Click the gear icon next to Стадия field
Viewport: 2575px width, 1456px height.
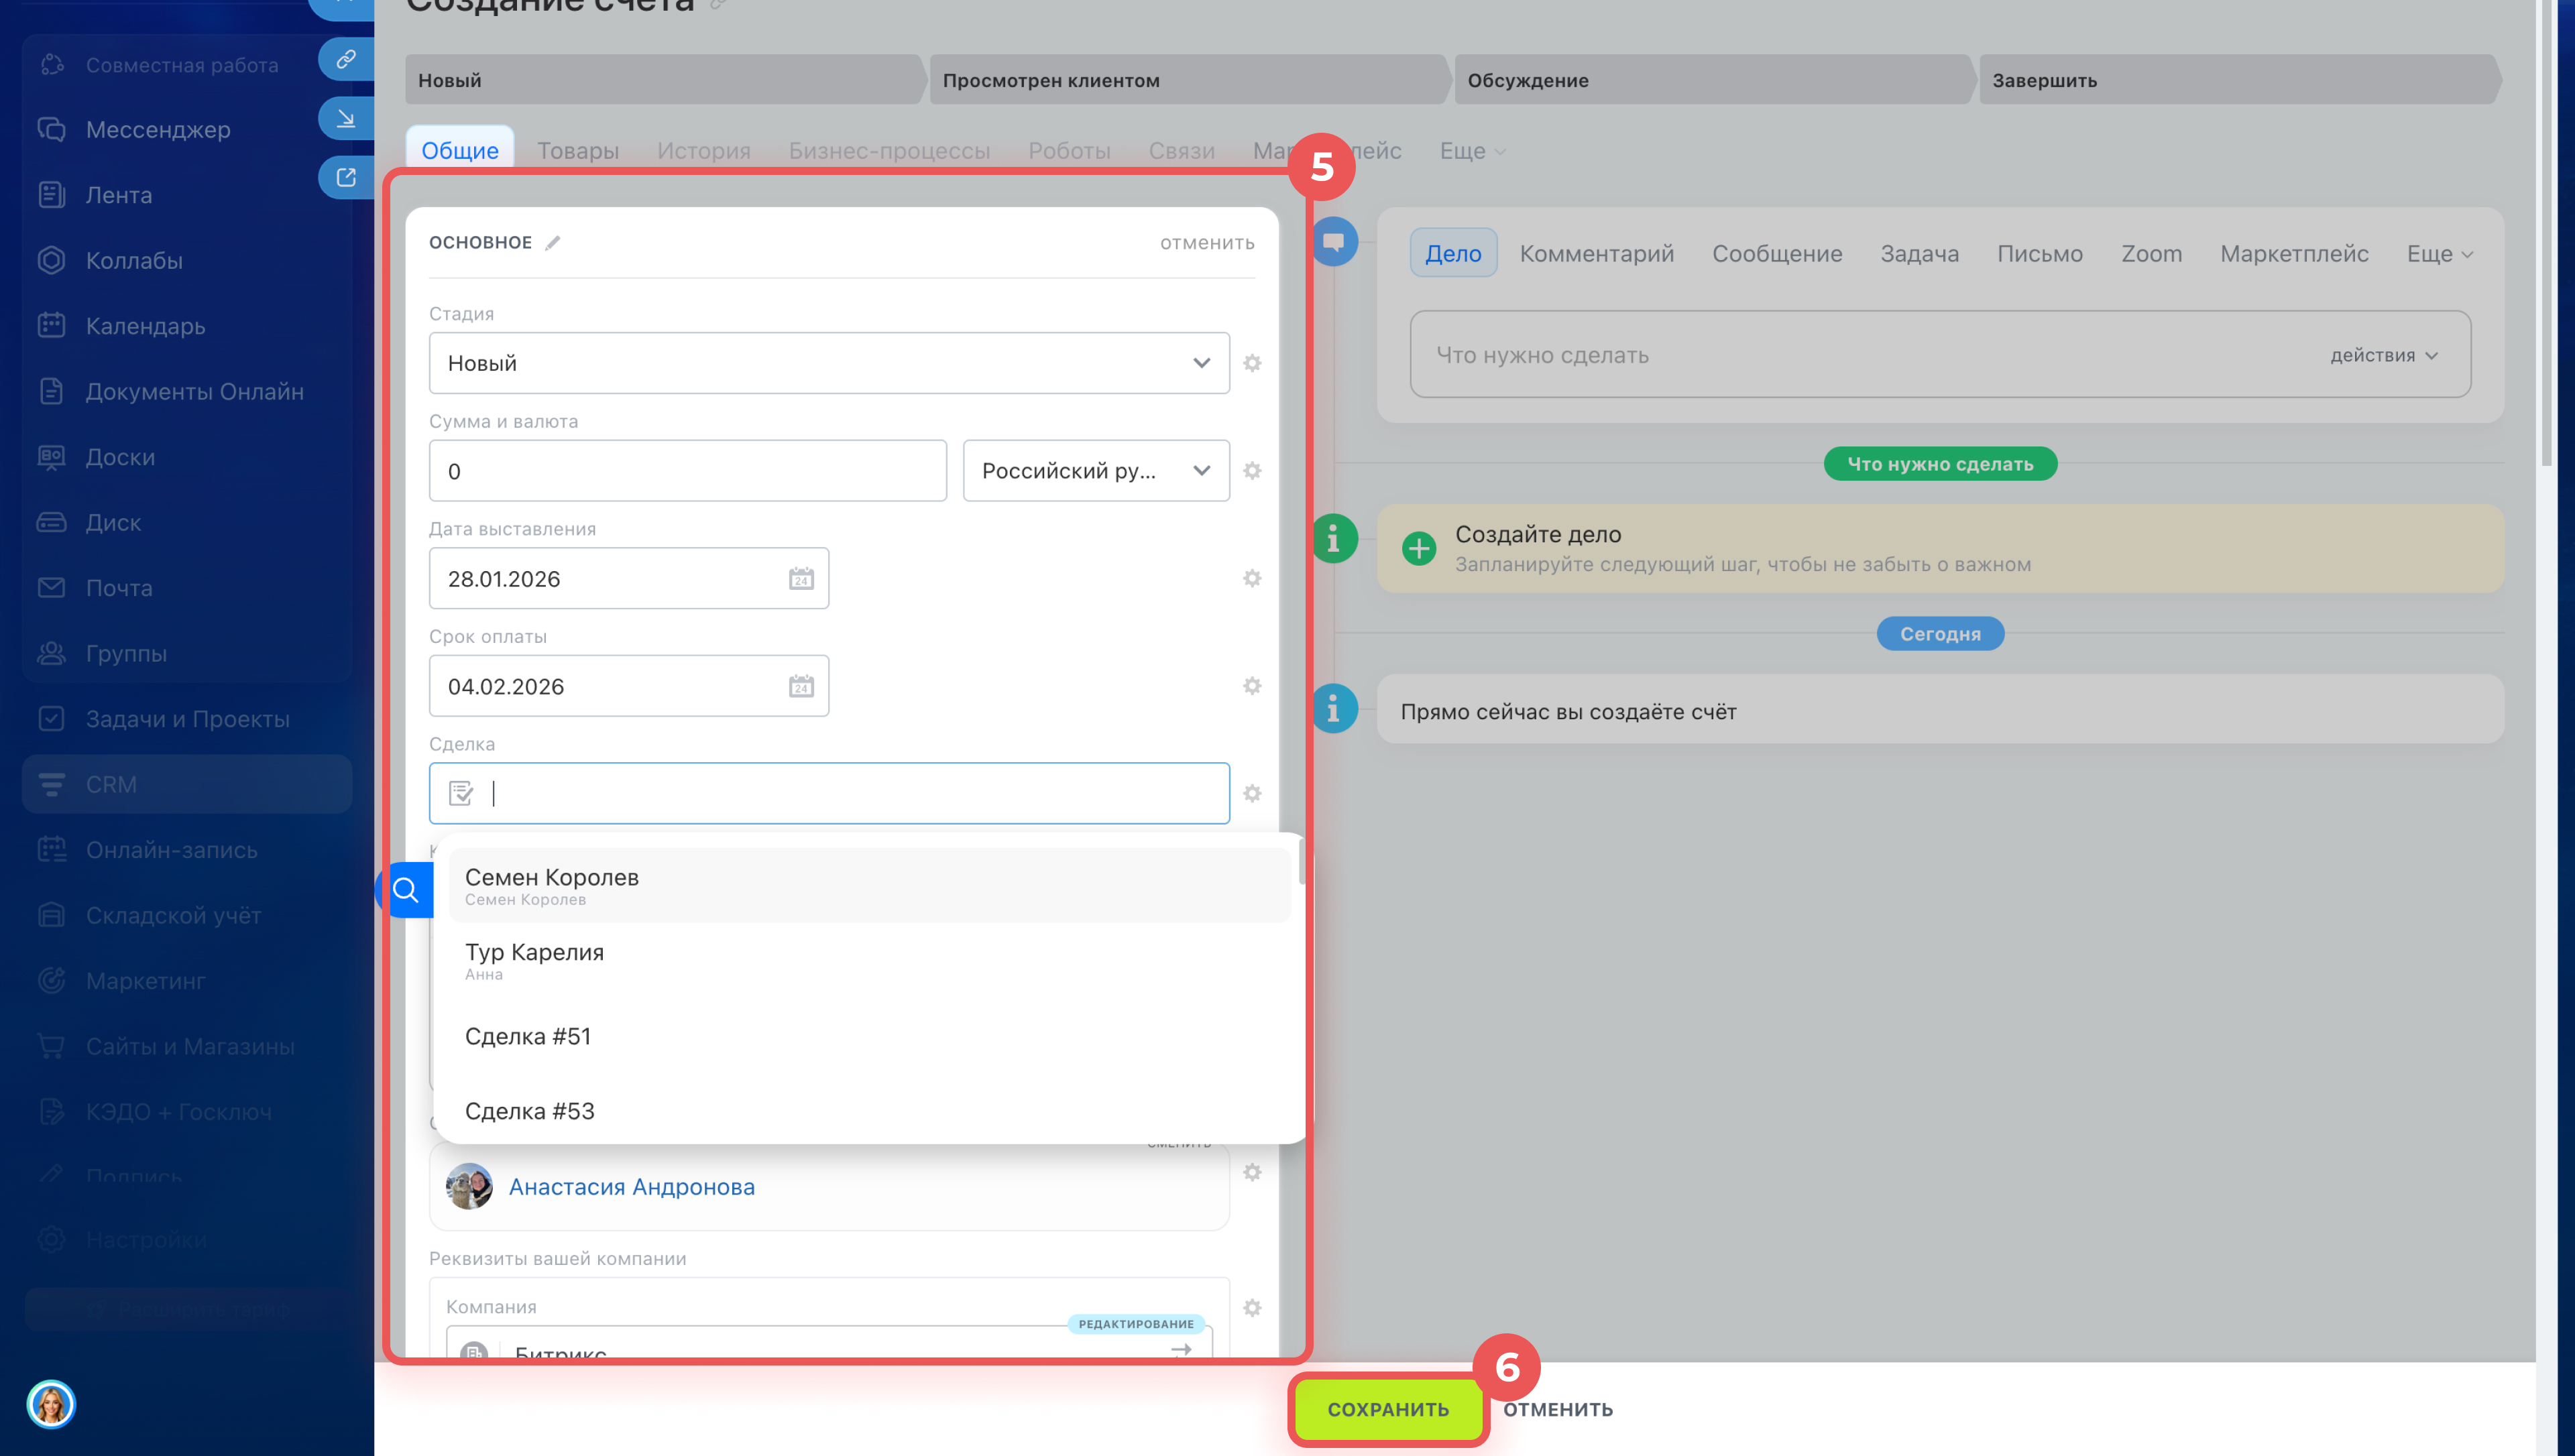[1251, 363]
